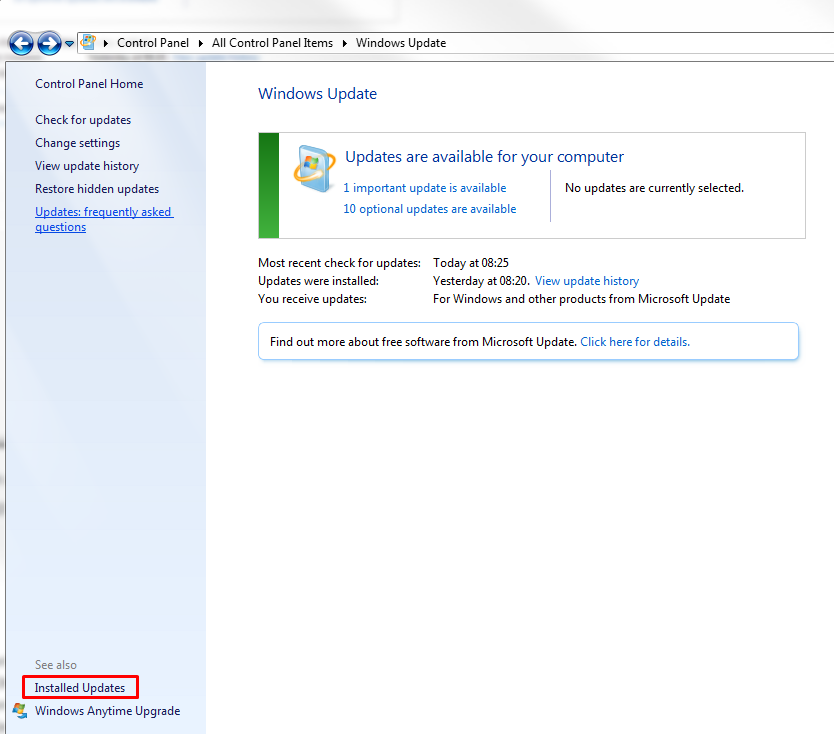
Task: Go forward with the Forward arrow button
Action: [x=49, y=44]
